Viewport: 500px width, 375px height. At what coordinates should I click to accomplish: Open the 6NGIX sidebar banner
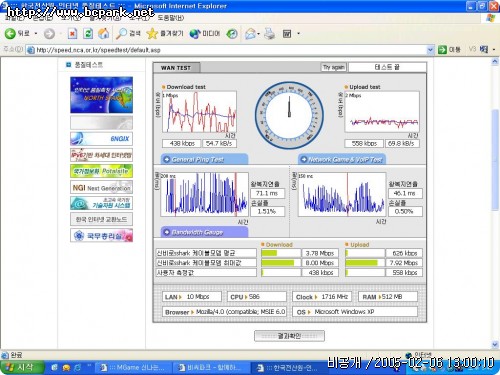tap(101, 139)
